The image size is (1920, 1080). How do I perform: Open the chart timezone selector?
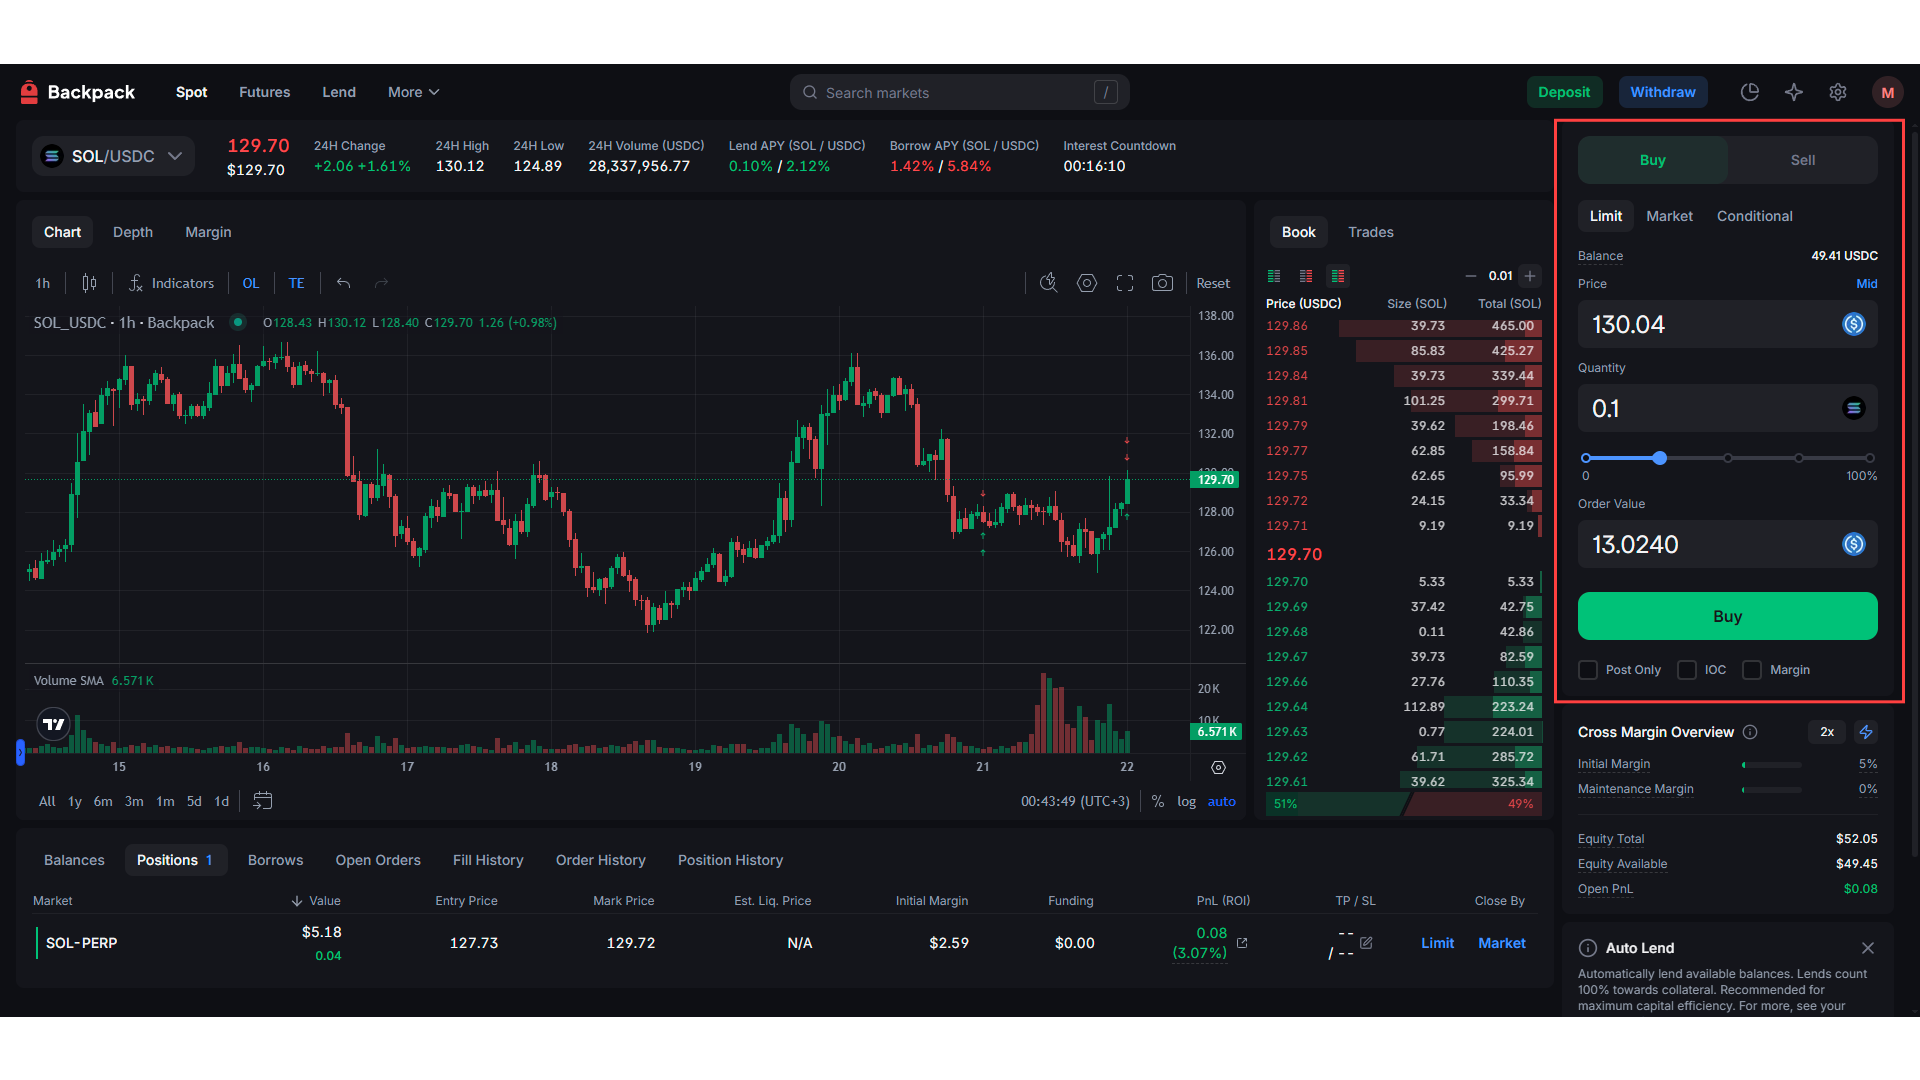coord(1075,801)
